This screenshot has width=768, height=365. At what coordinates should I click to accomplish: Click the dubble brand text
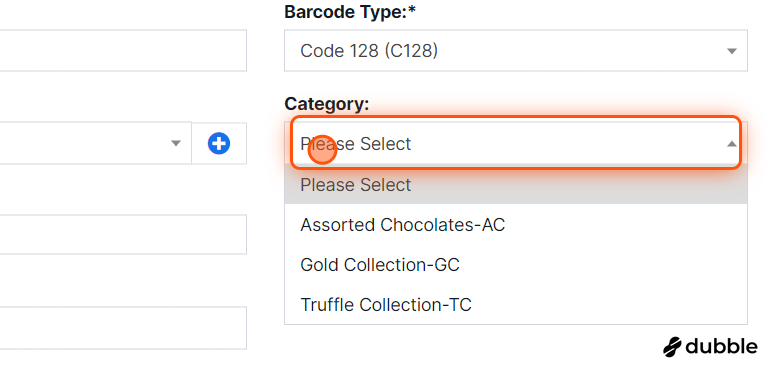coord(721,347)
